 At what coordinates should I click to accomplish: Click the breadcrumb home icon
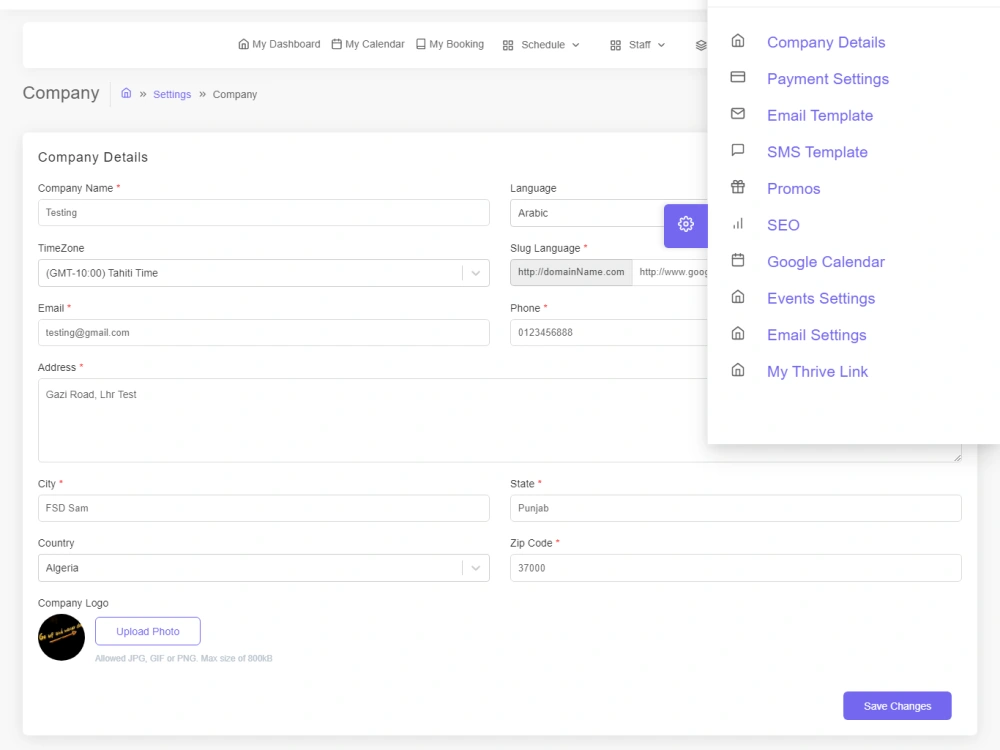click(126, 93)
